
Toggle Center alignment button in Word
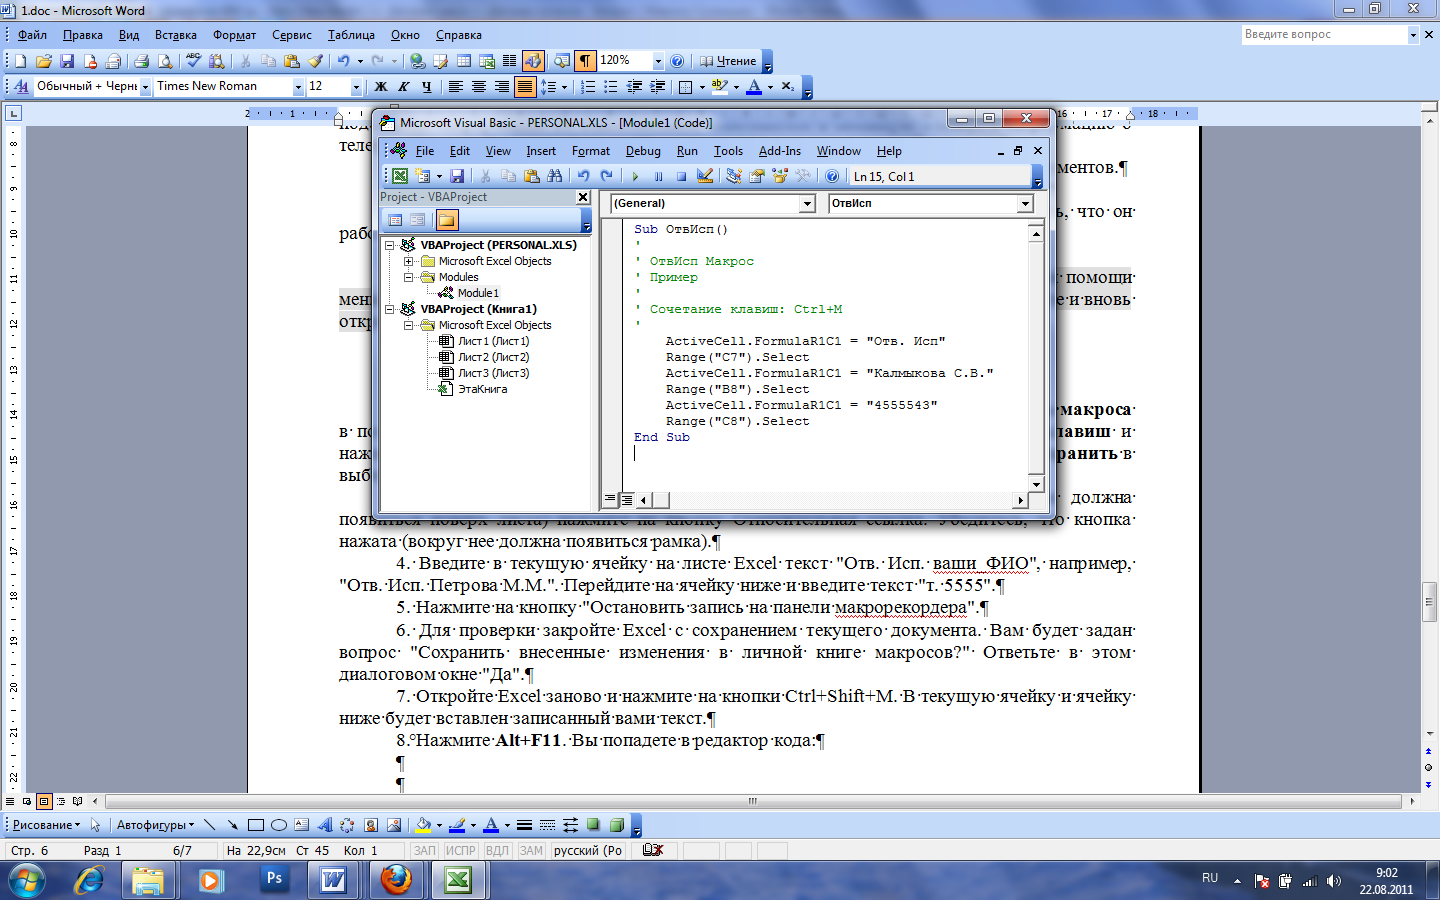pyautogui.click(x=479, y=86)
